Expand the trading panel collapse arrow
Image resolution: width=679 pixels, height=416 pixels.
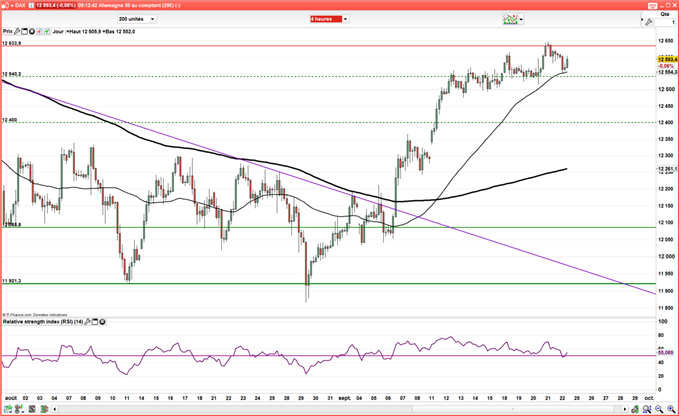click(x=642, y=20)
